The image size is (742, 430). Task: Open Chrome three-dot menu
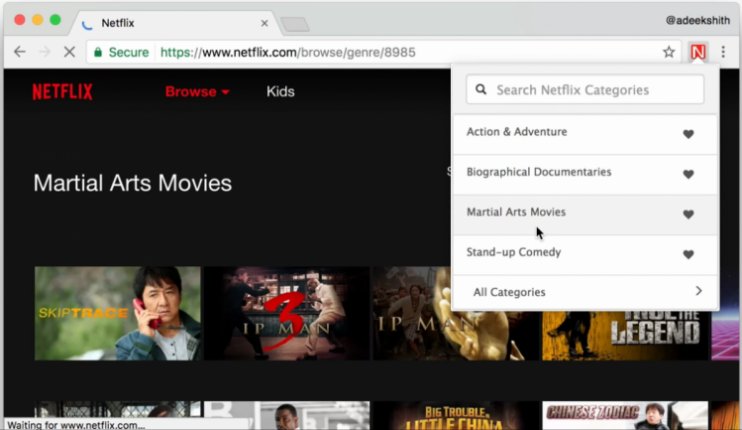[723, 52]
